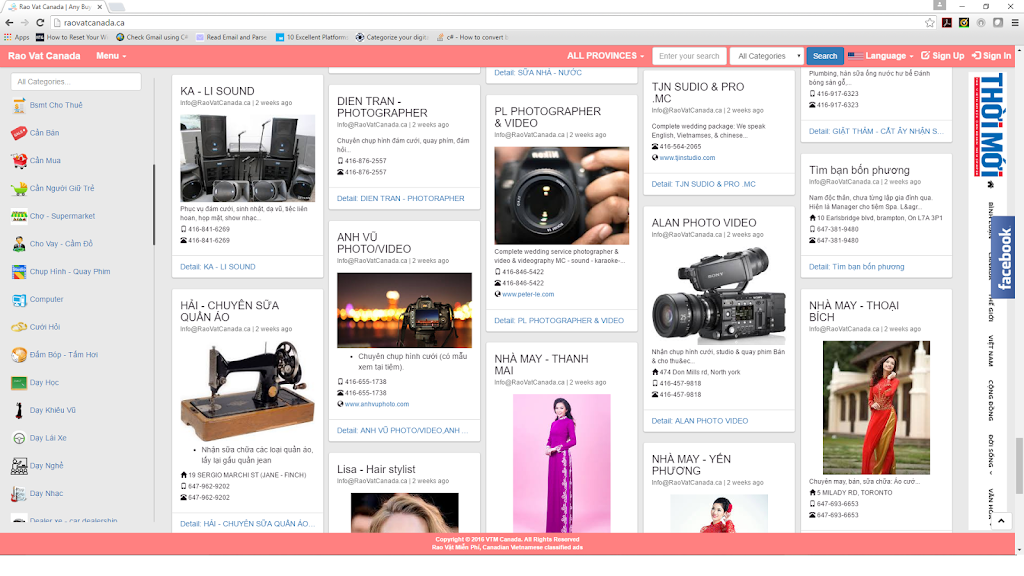The image size is (1024, 576).
Task: Open 'How to Reset Your W' bookmark
Action: coord(72,37)
